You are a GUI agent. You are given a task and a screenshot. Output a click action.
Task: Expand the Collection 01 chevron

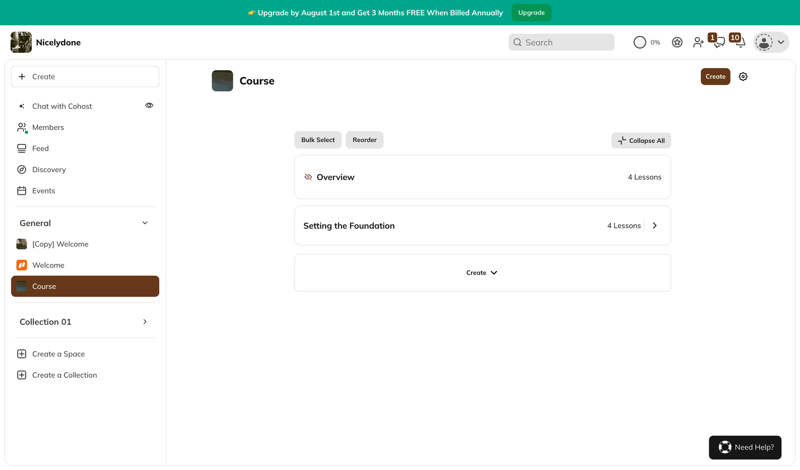145,321
